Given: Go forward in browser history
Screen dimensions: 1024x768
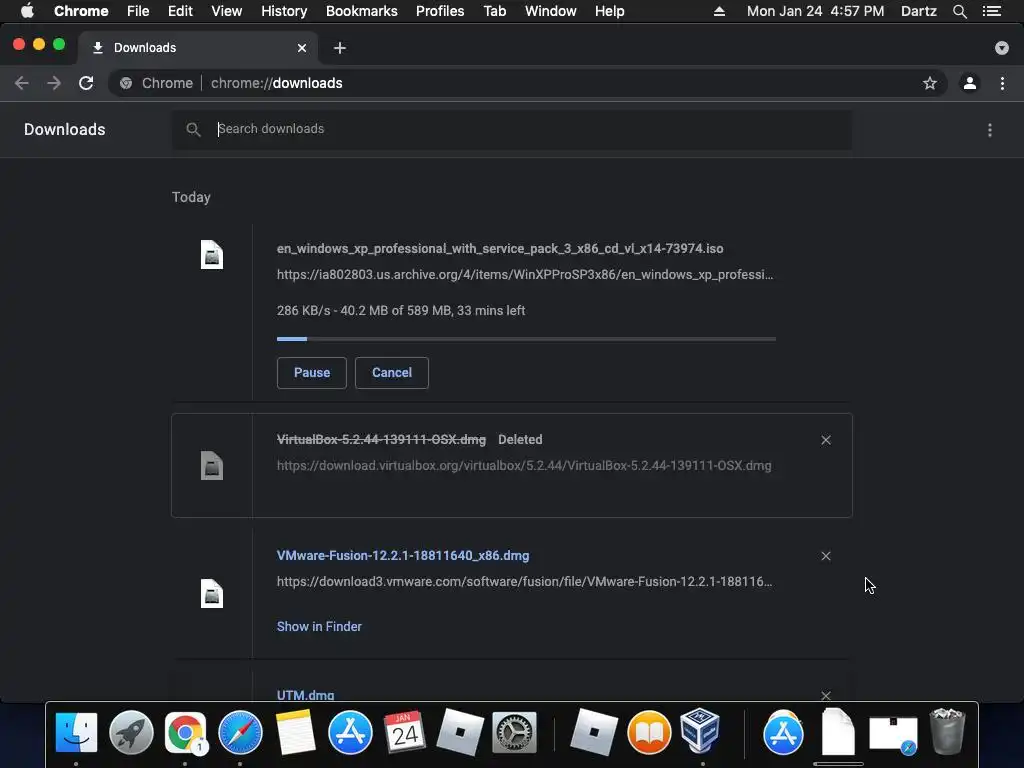Looking at the screenshot, I should (54, 83).
